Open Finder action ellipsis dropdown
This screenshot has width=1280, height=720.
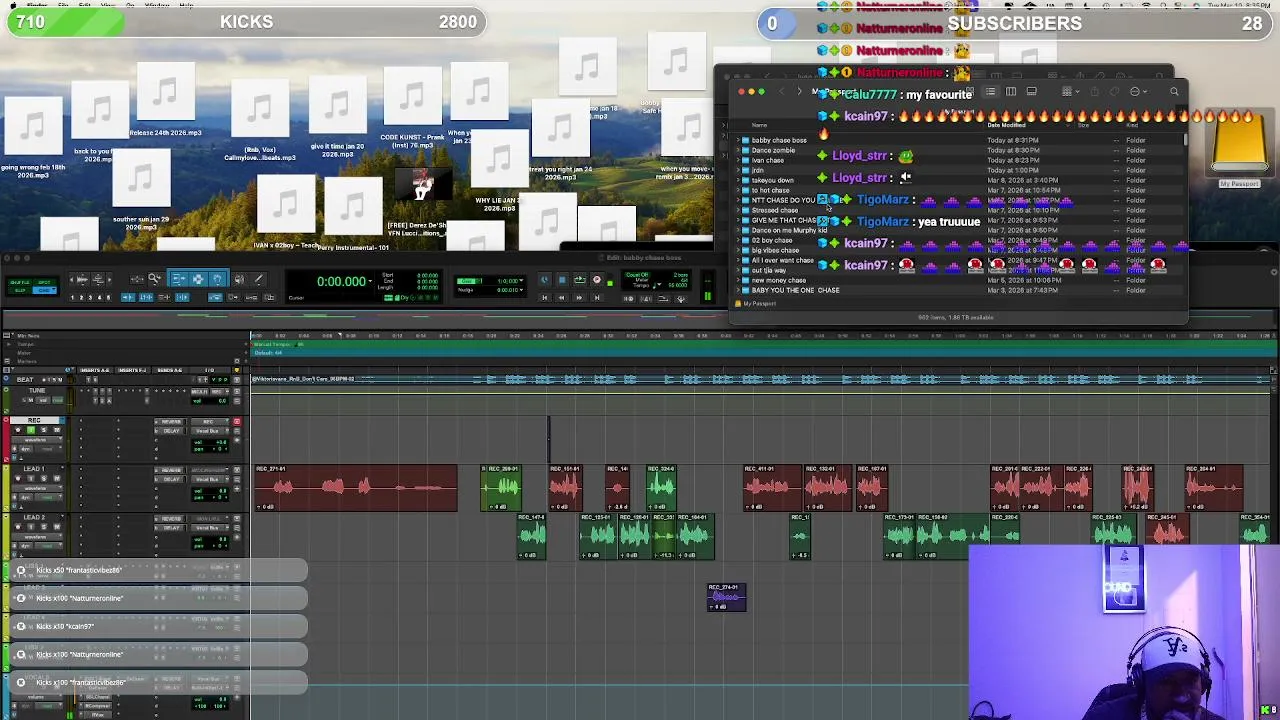click(x=1138, y=91)
